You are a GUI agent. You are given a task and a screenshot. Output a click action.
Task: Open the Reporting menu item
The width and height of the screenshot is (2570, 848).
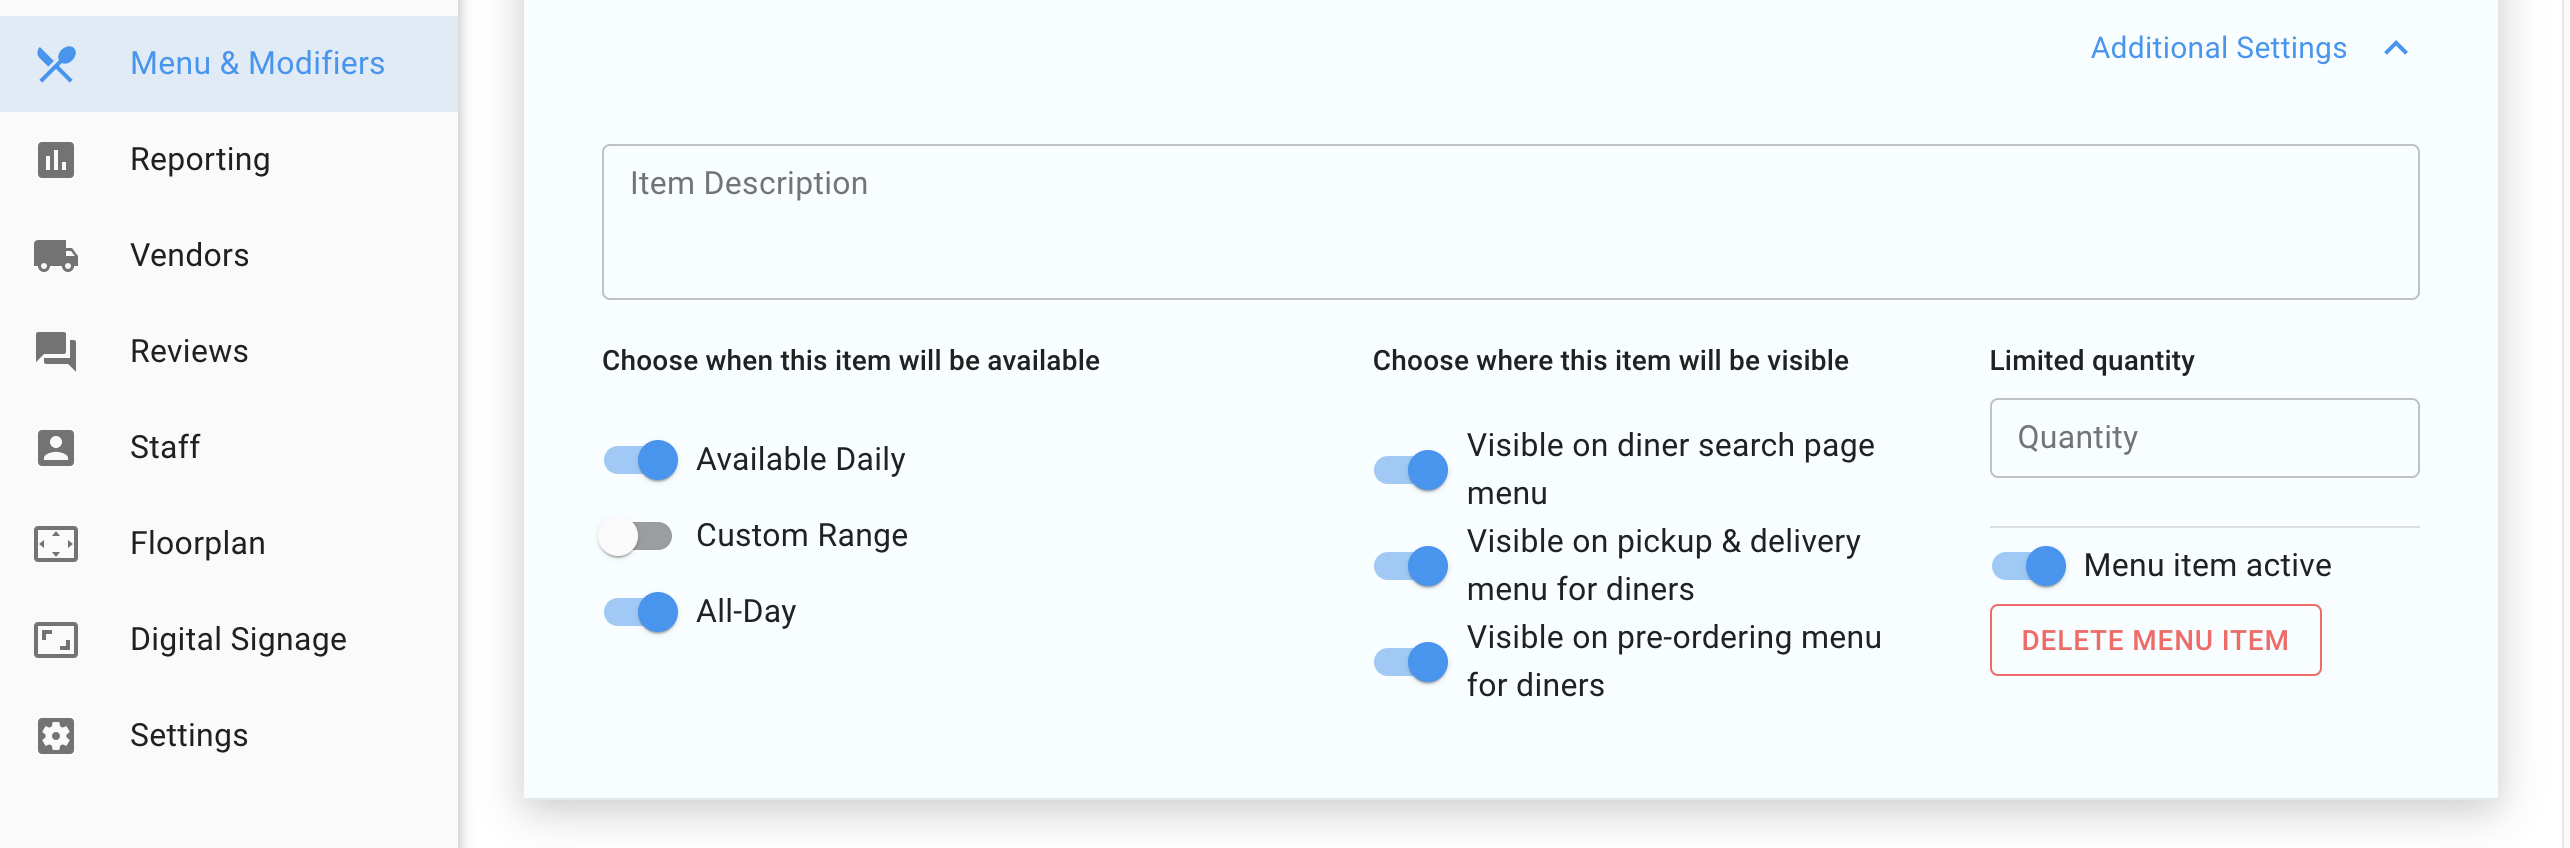click(200, 160)
